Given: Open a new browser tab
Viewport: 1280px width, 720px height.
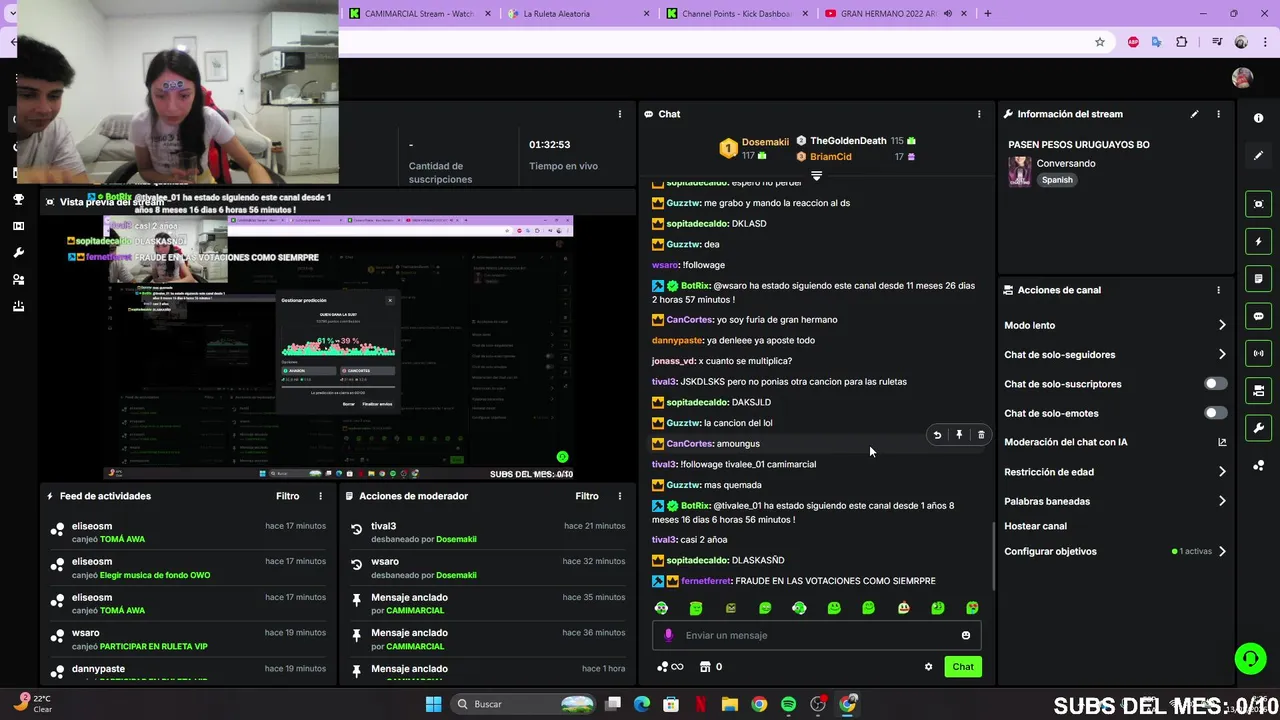Looking at the screenshot, I should point(988,14).
